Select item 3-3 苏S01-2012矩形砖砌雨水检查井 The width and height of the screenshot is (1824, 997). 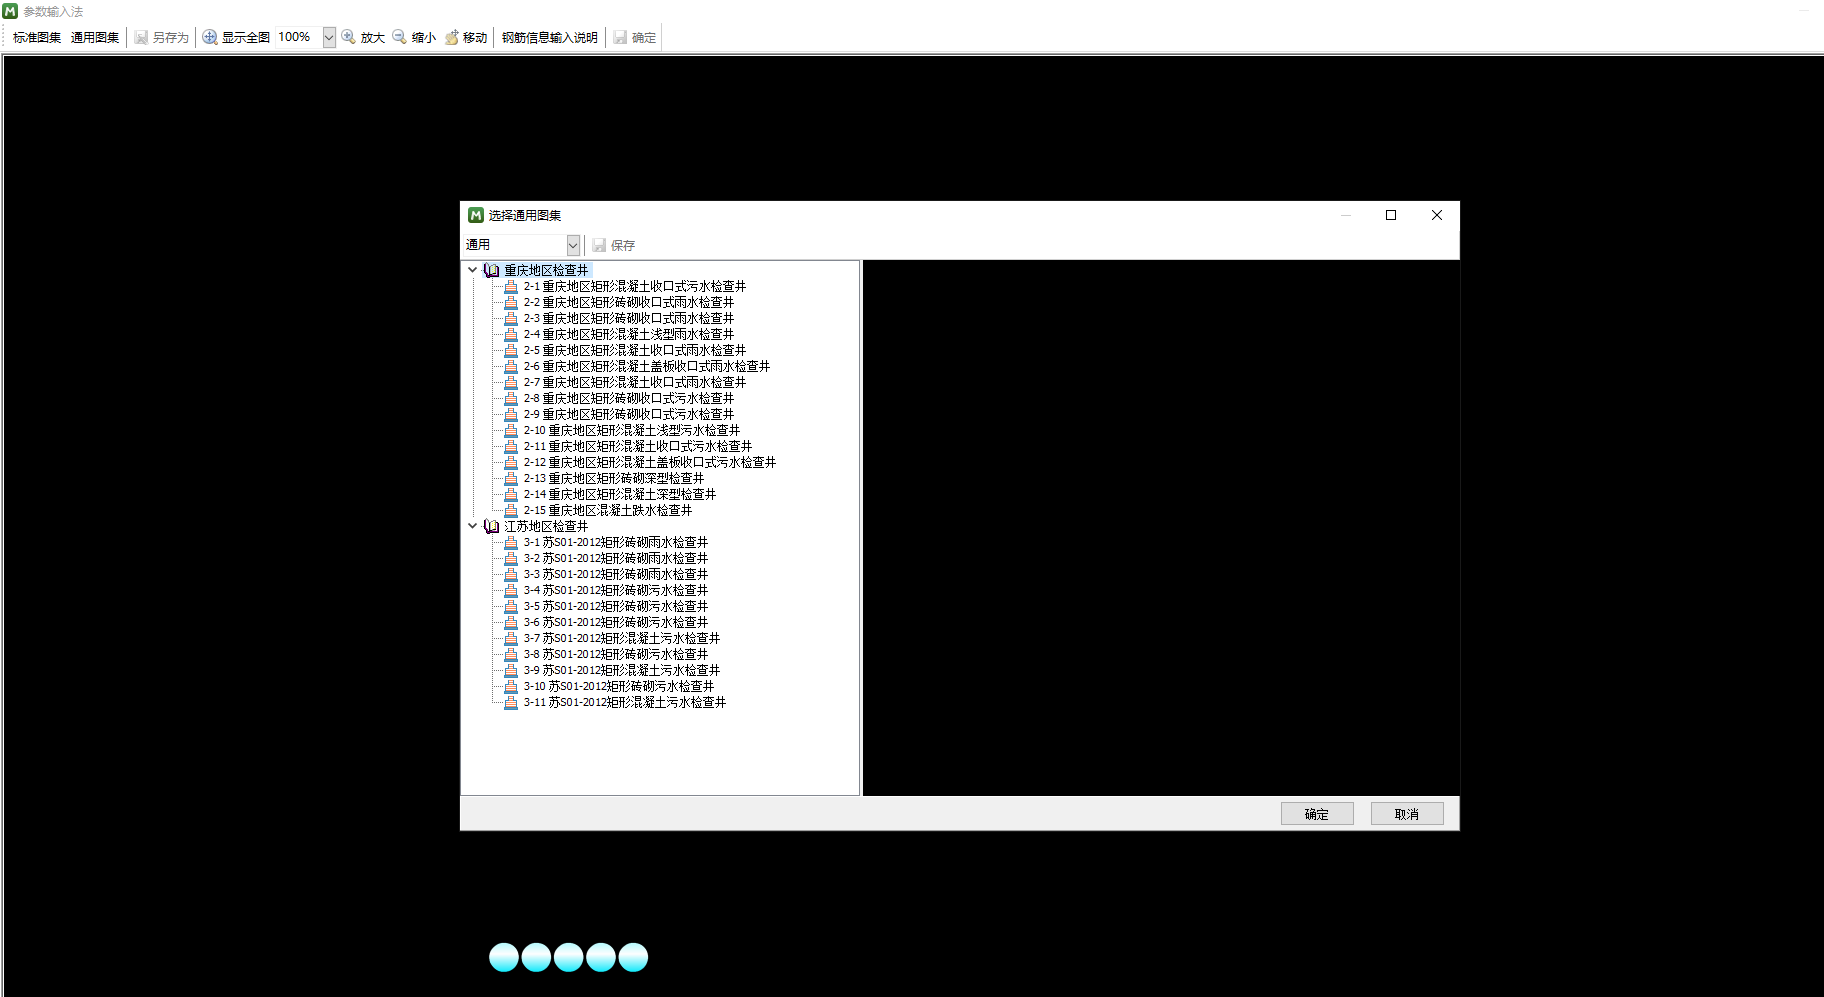point(615,574)
